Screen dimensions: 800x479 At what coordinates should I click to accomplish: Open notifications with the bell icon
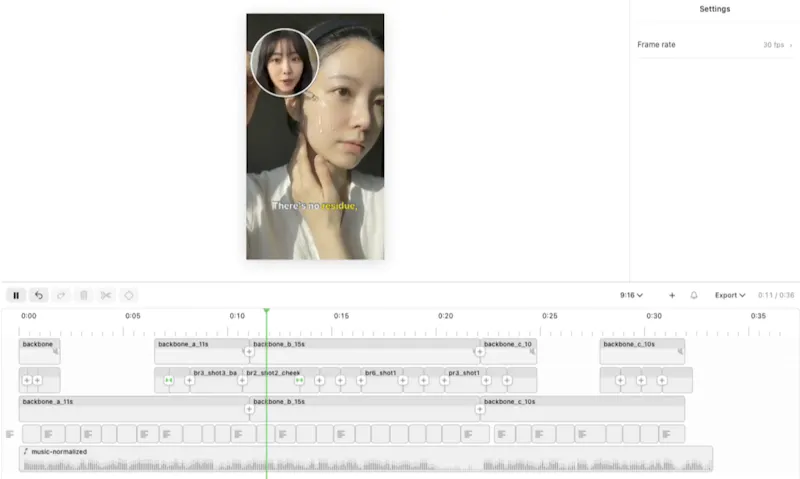(694, 295)
